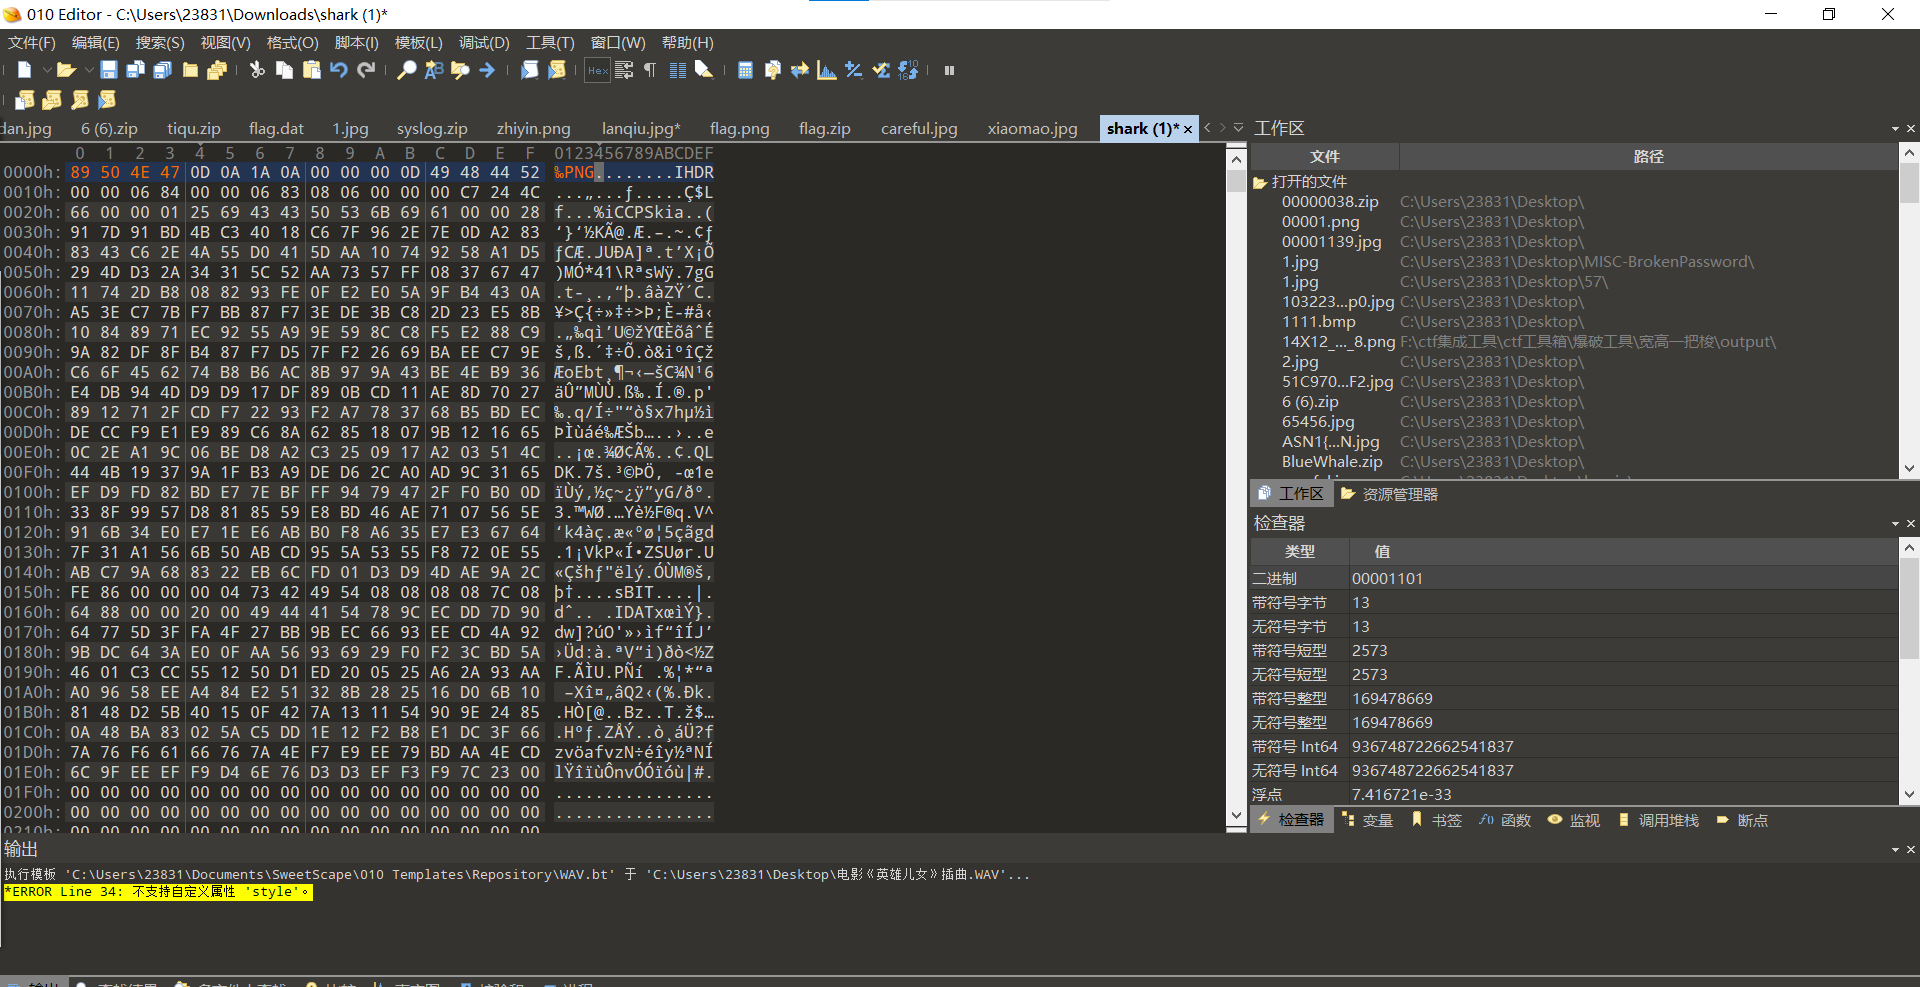The width and height of the screenshot is (1920, 987).
Task: Toggle the line wrap icon next to Hex
Action: click(x=624, y=70)
